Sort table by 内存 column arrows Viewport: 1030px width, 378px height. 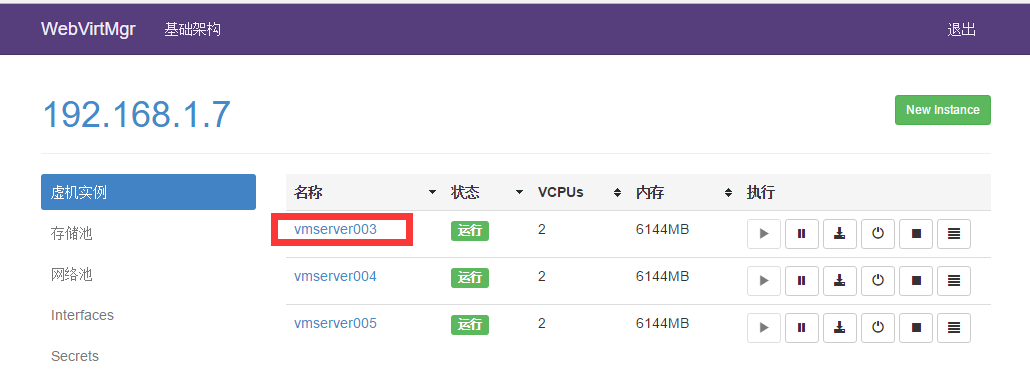tap(728, 193)
